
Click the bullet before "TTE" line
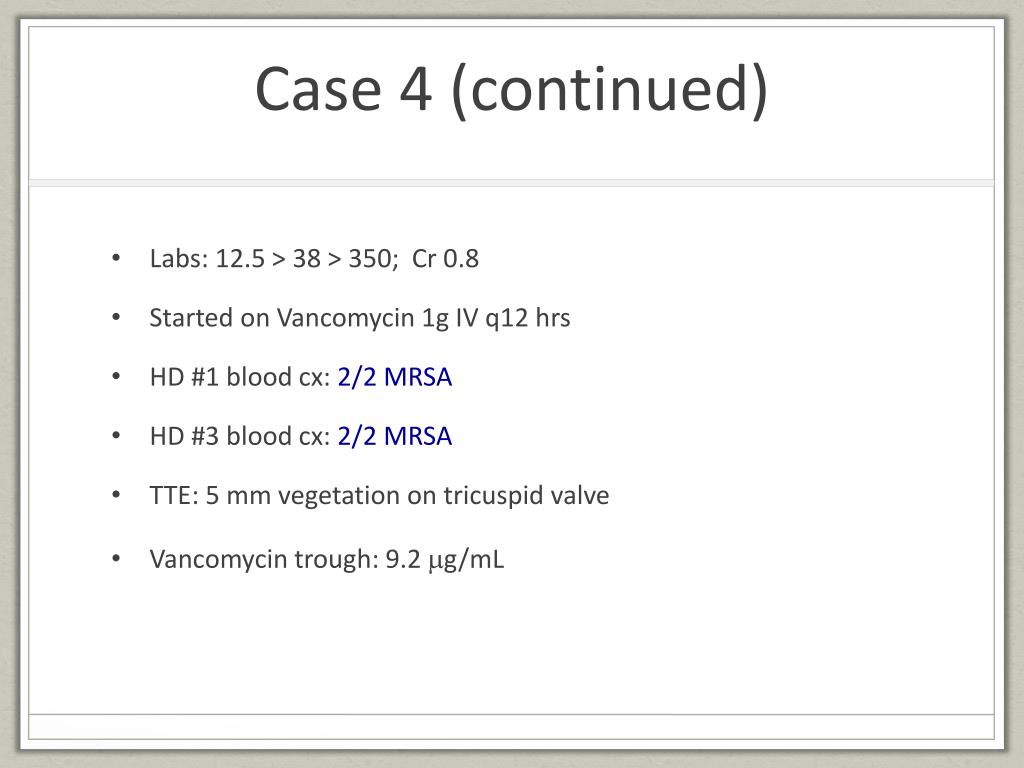(116, 495)
